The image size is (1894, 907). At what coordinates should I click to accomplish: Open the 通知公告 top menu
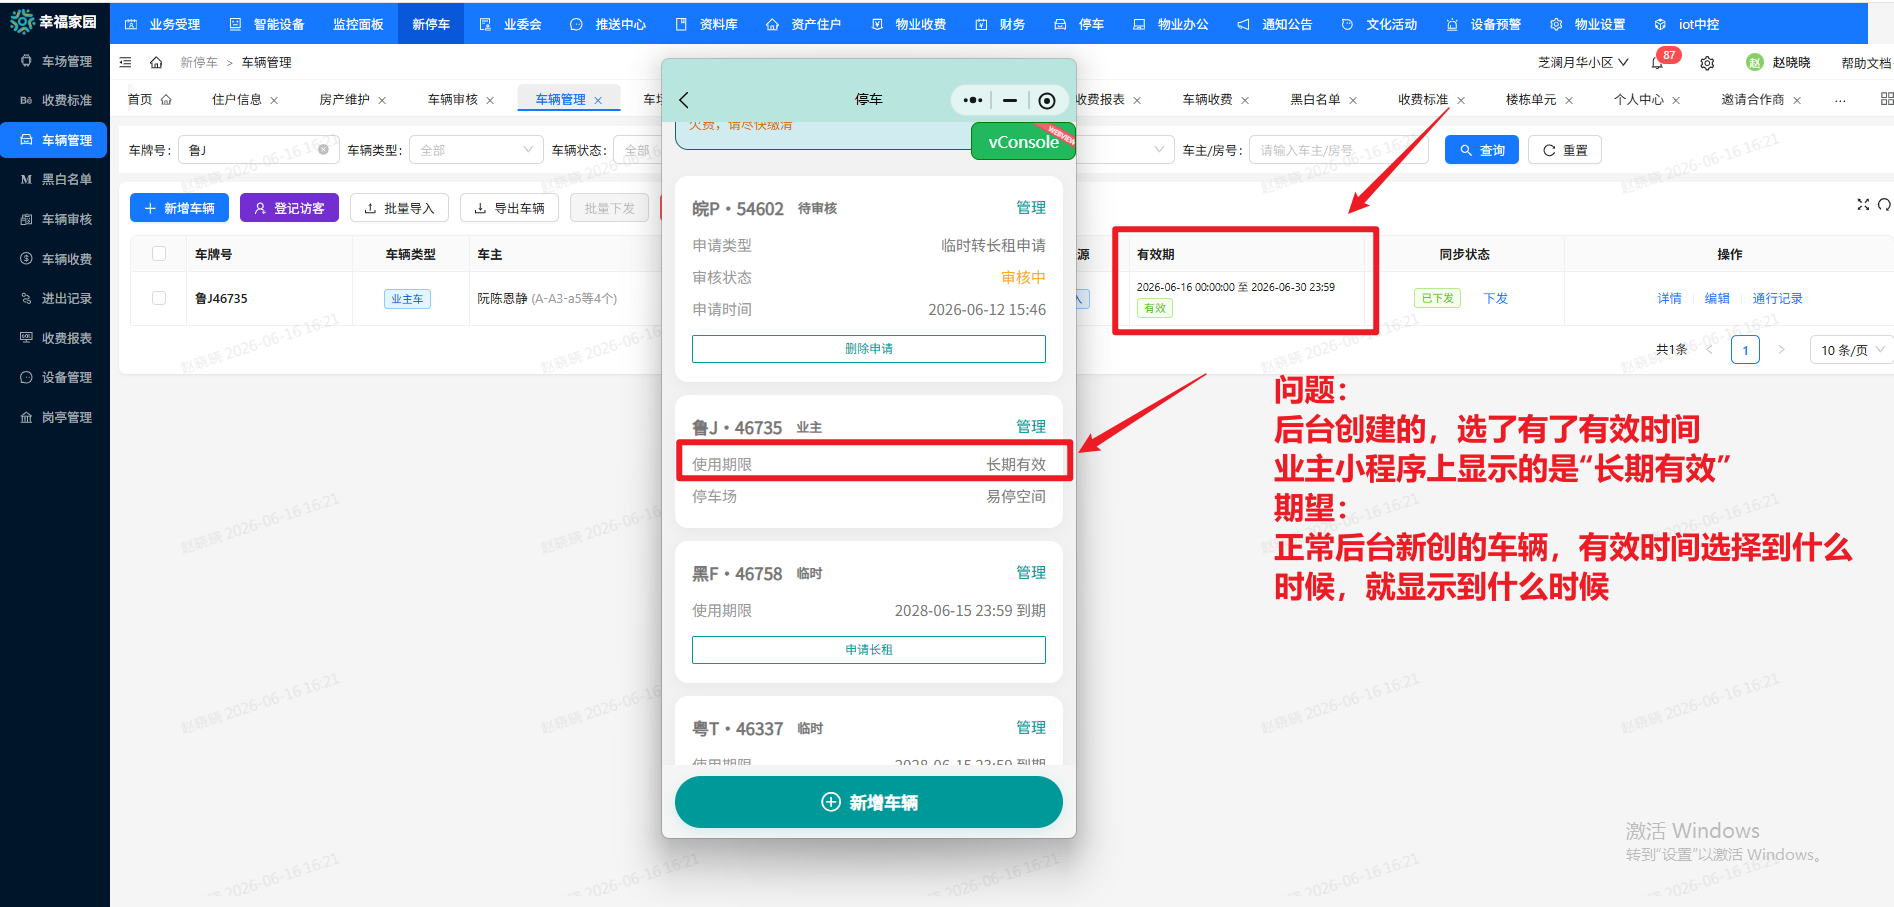click(1275, 24)
